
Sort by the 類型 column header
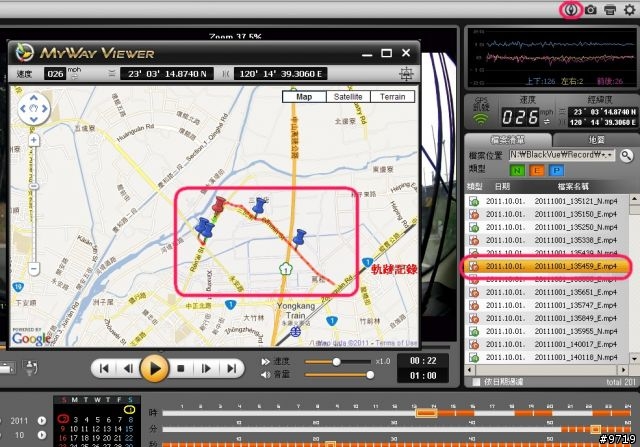(x=474, y=187)
